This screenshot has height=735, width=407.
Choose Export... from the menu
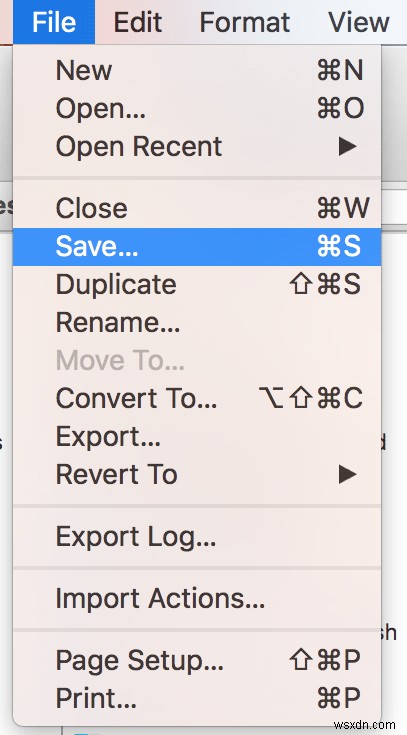[197, 436]
